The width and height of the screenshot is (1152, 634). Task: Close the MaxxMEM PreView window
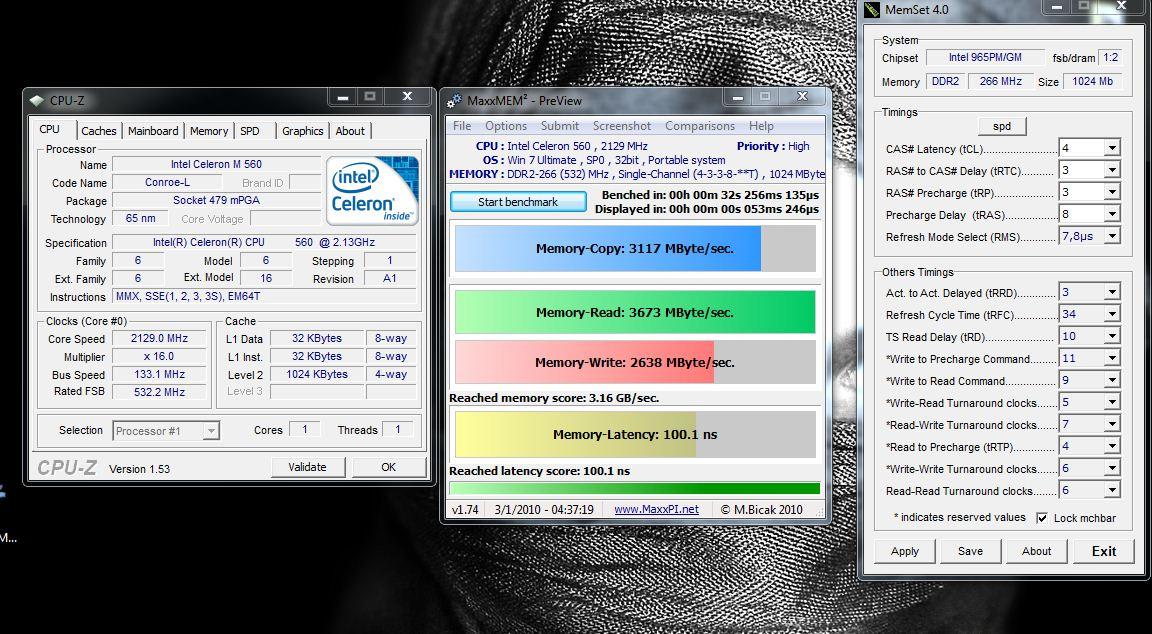click(802, 97)
